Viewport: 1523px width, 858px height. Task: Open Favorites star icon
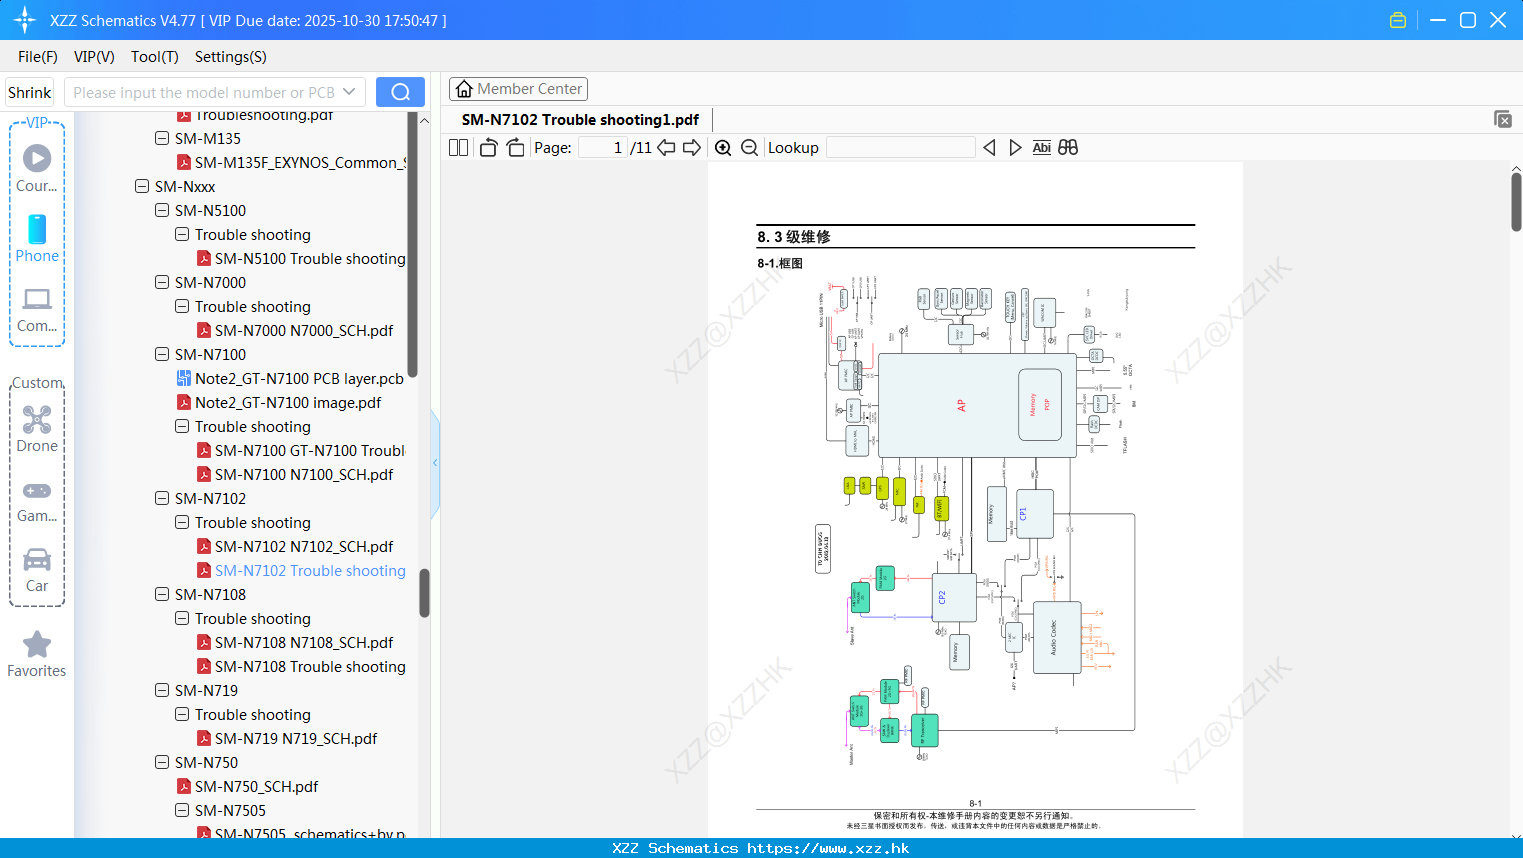(37, 654)
